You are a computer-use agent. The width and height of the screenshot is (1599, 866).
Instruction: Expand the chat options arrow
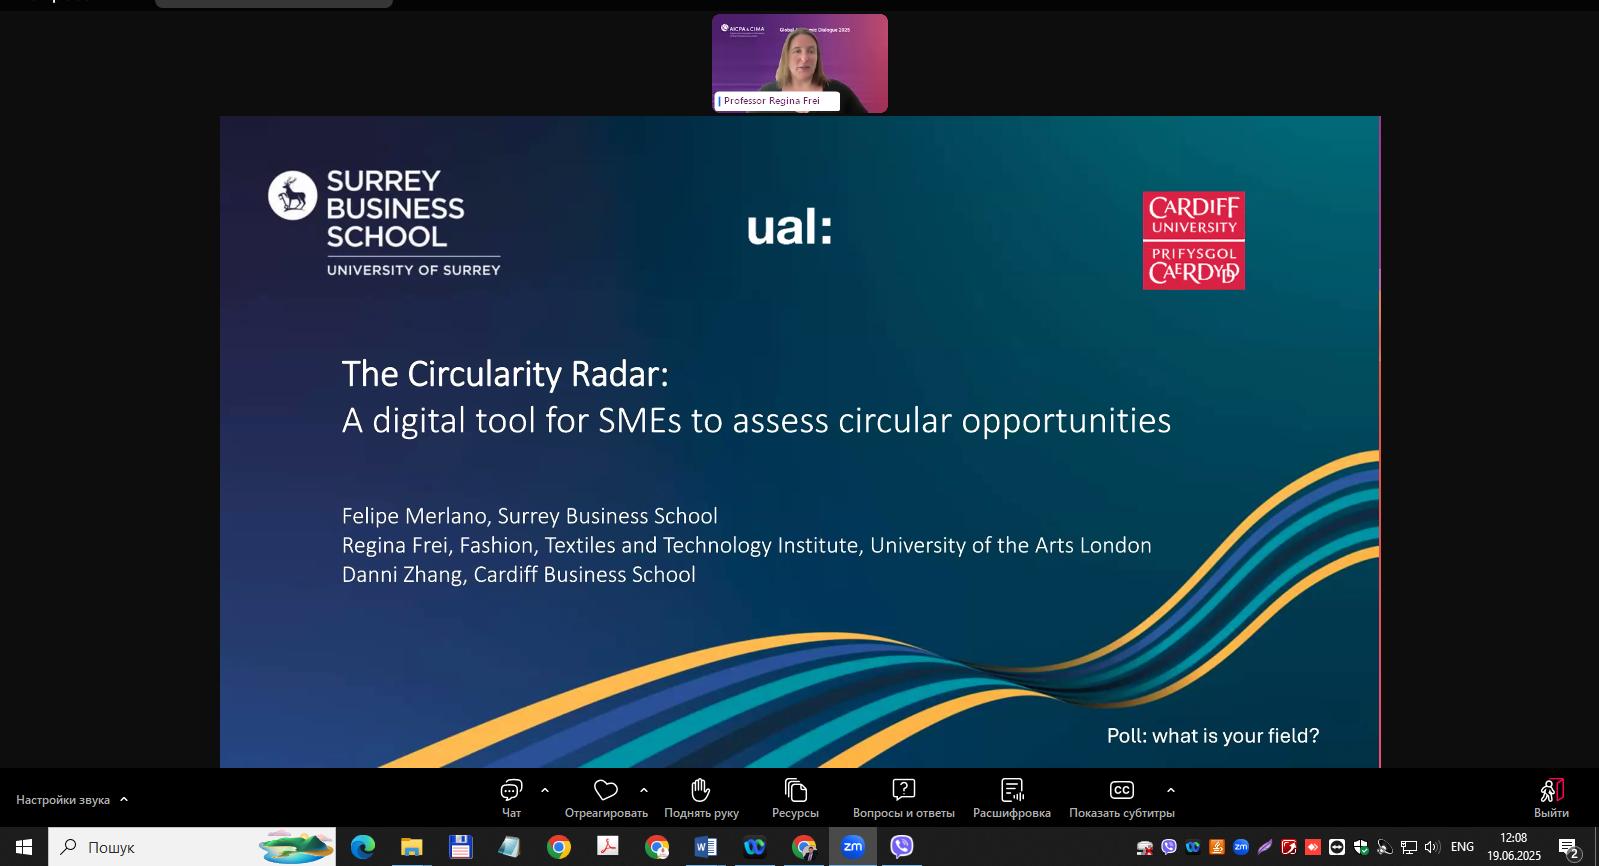tap(545, 790)
